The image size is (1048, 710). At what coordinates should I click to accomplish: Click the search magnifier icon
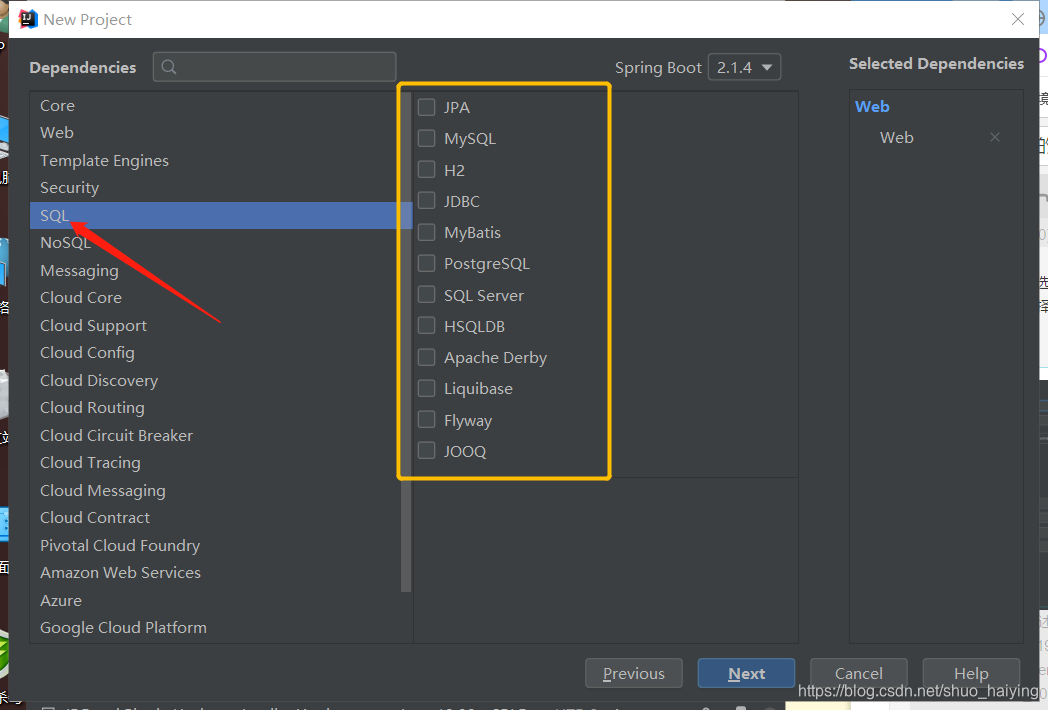pyautogui.click(x=169, y=67)
